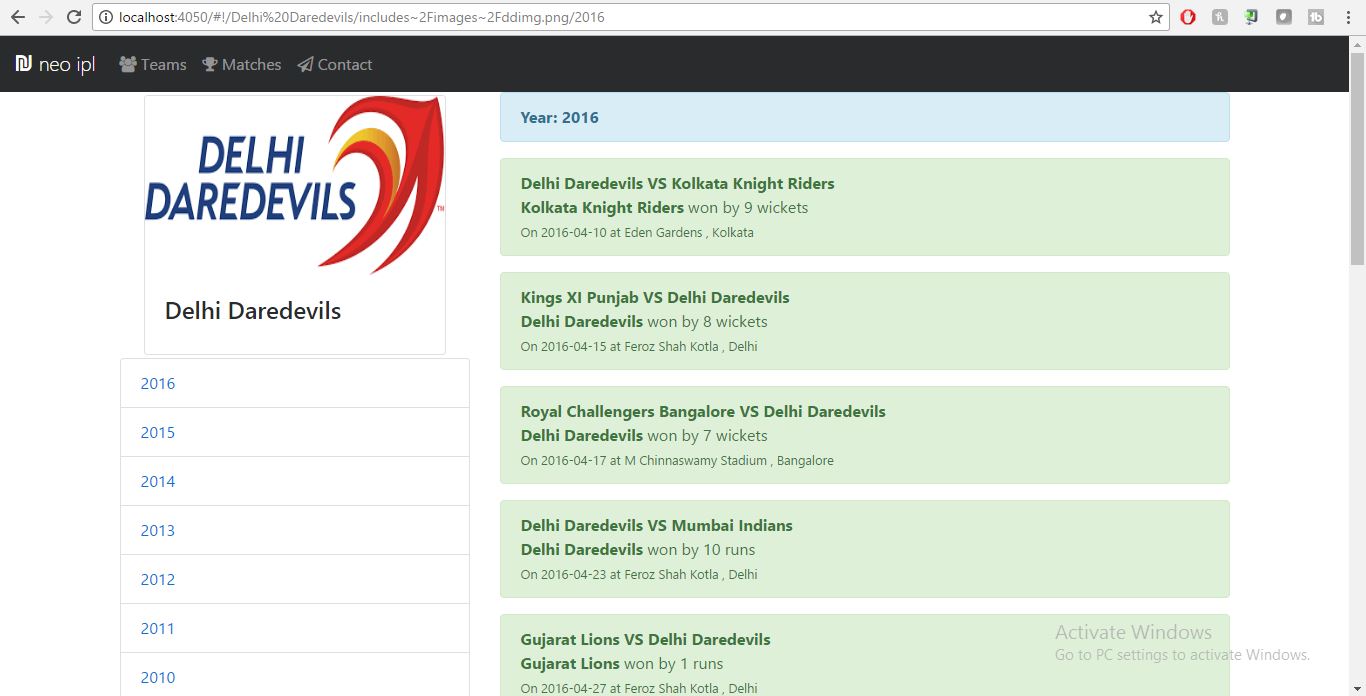Open the red stop-hand ad blocker extension
The height and width of the screenshot is (696, 1366).
(x=1188, y=17)
